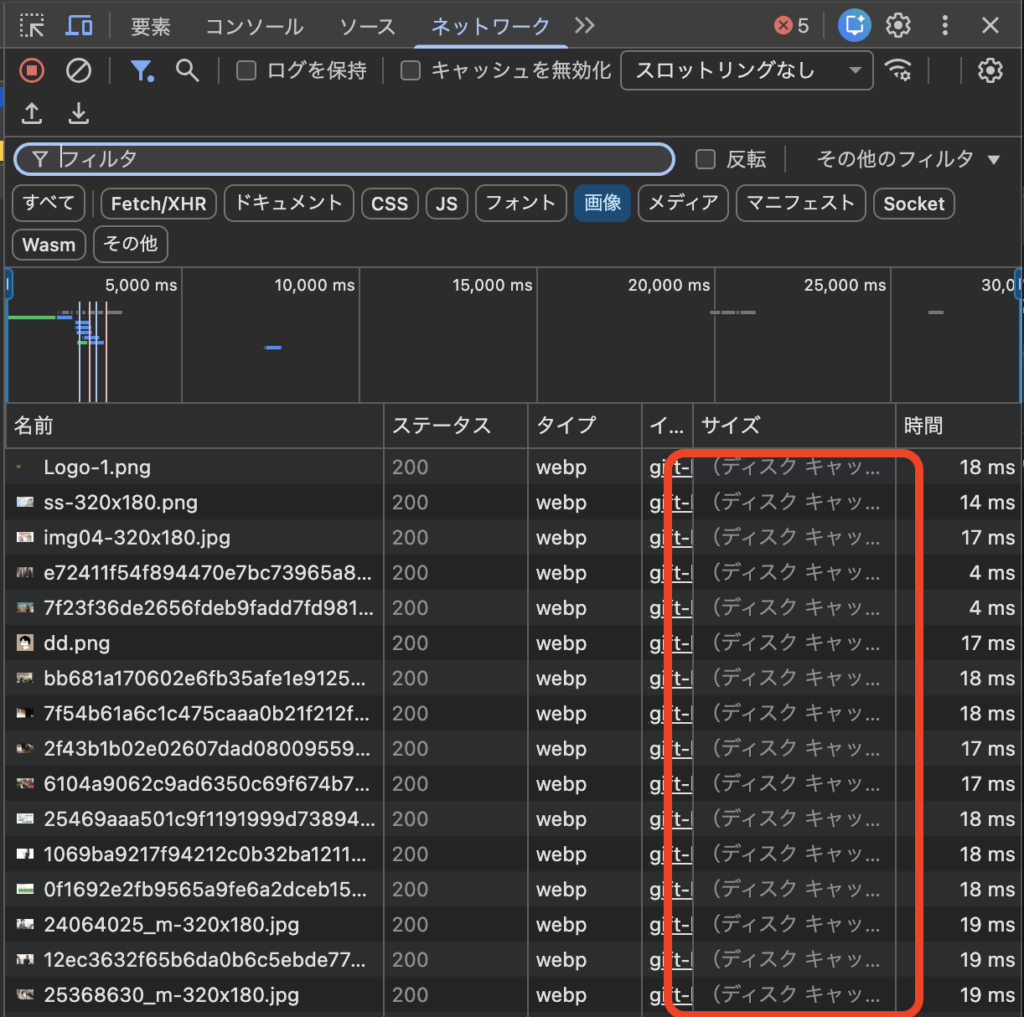
Task: Activate the inspect element picker tool
Action: coord(33,25)
